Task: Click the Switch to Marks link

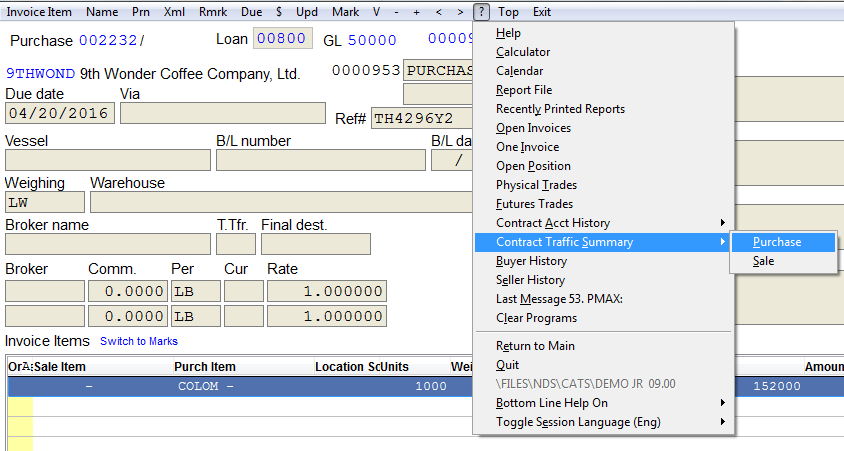Action: pos(139,341)
